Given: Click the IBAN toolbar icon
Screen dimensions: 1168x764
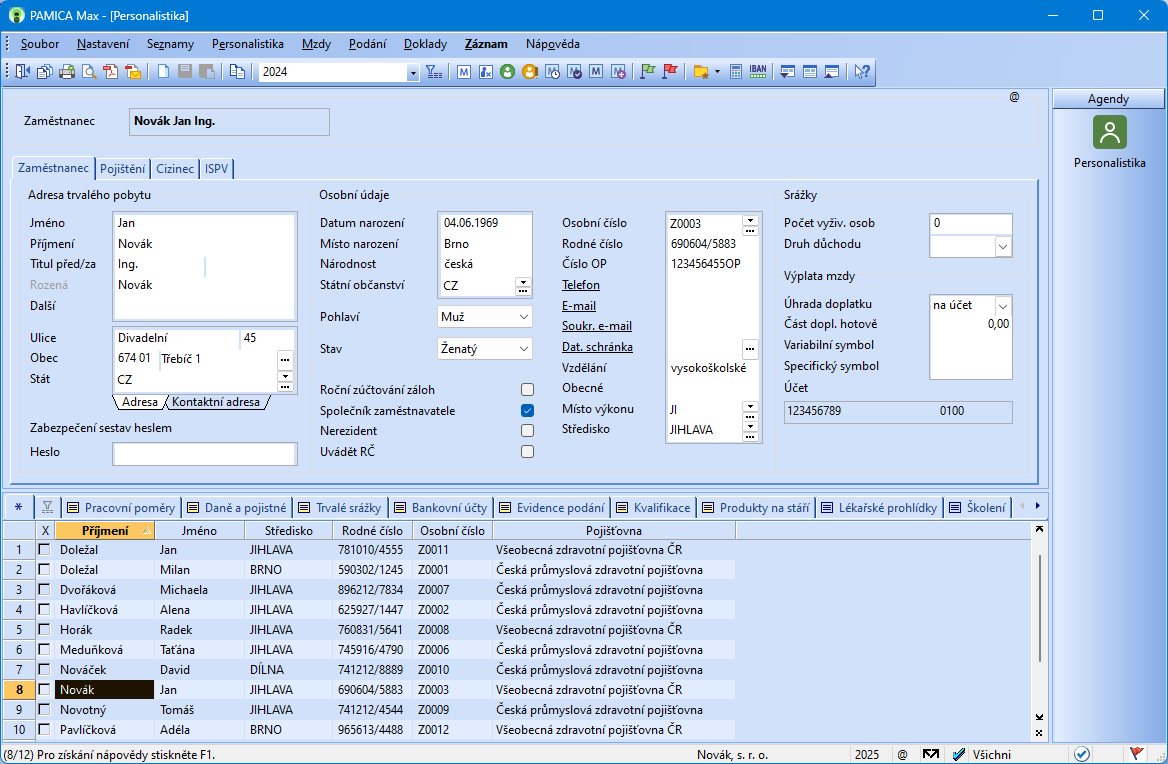Looking at the screenshot, I should coord(758,72).
